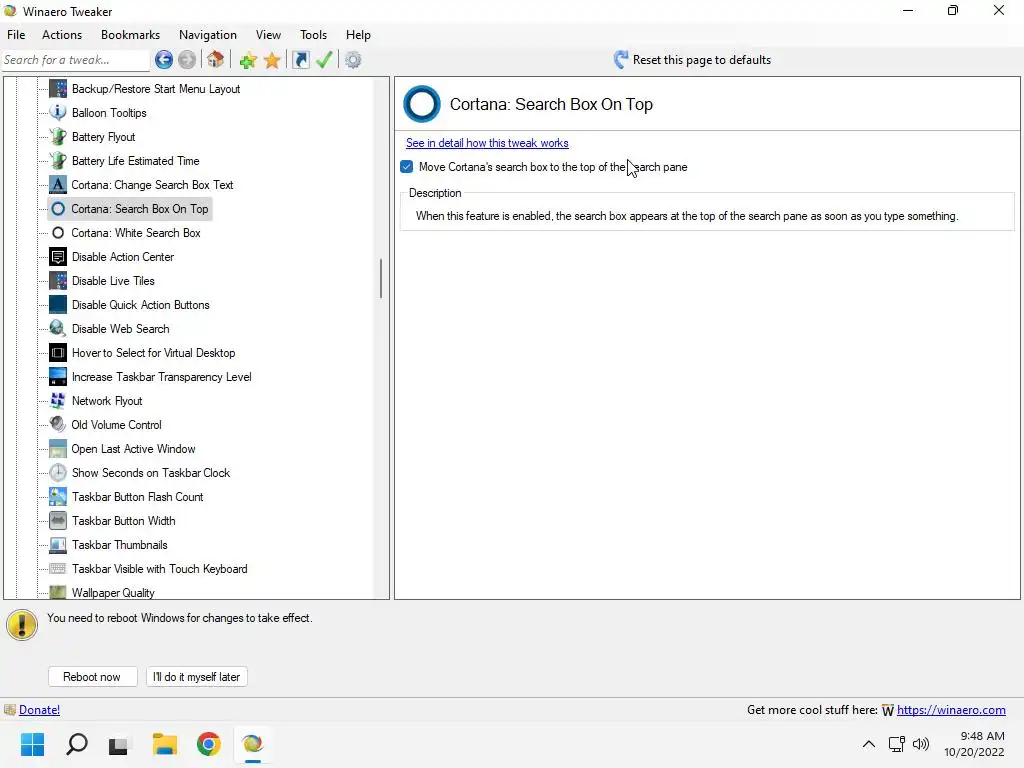This screenshot has width=1024, height=768.
Task: Click the Taskbar Thumbnails icon
Action: [x=58, y=545]
